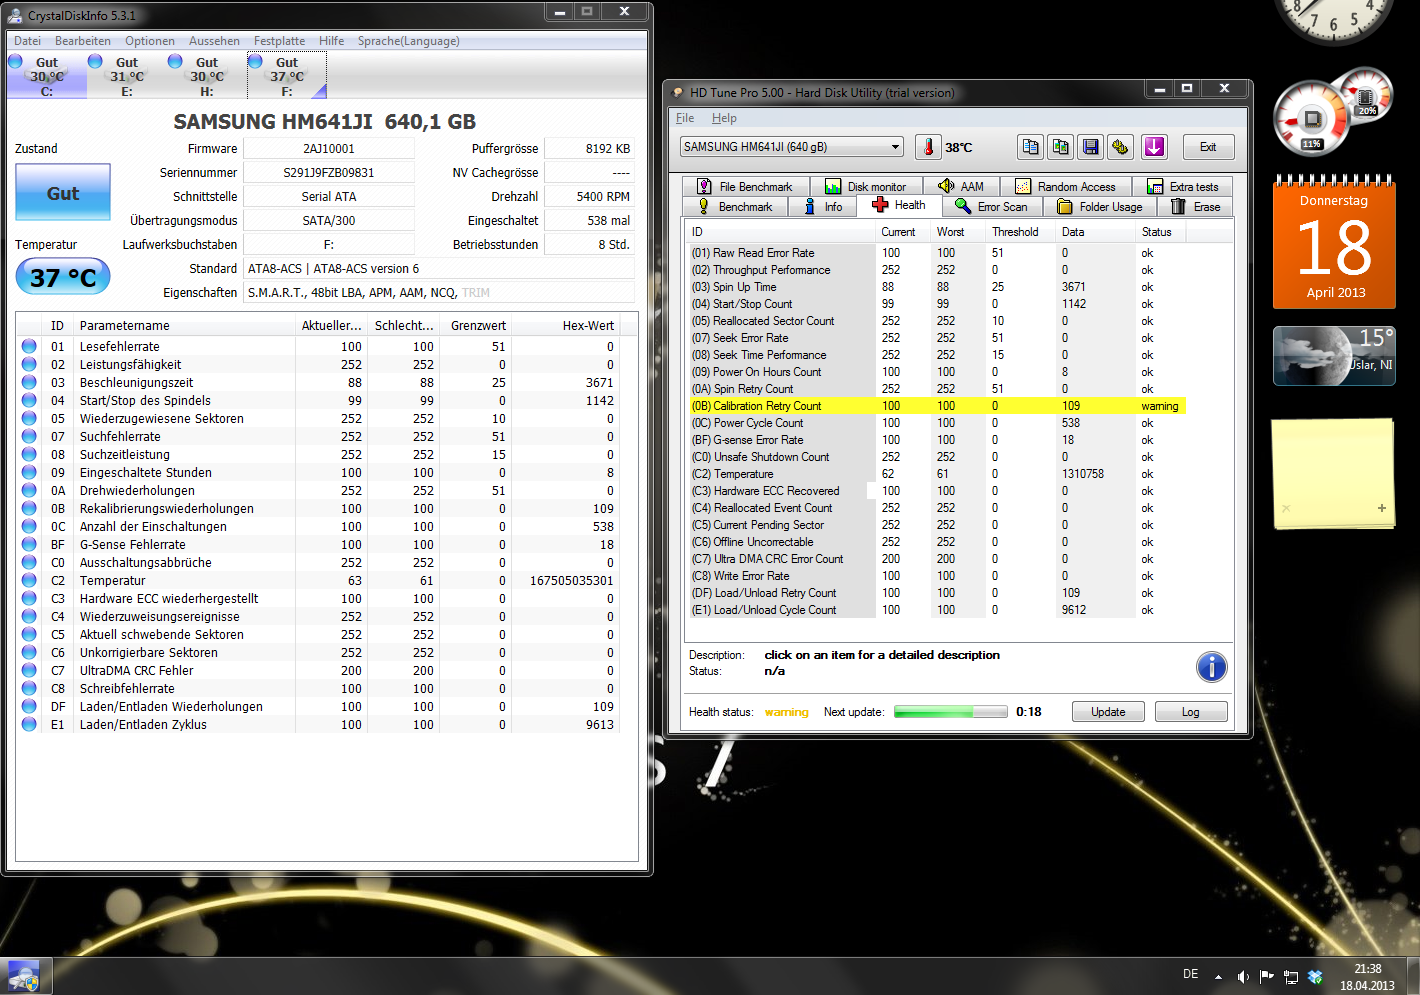Select drive E: Gut 31 °C
Viewport: 1420px width, 995px height.
click(127, 75)
